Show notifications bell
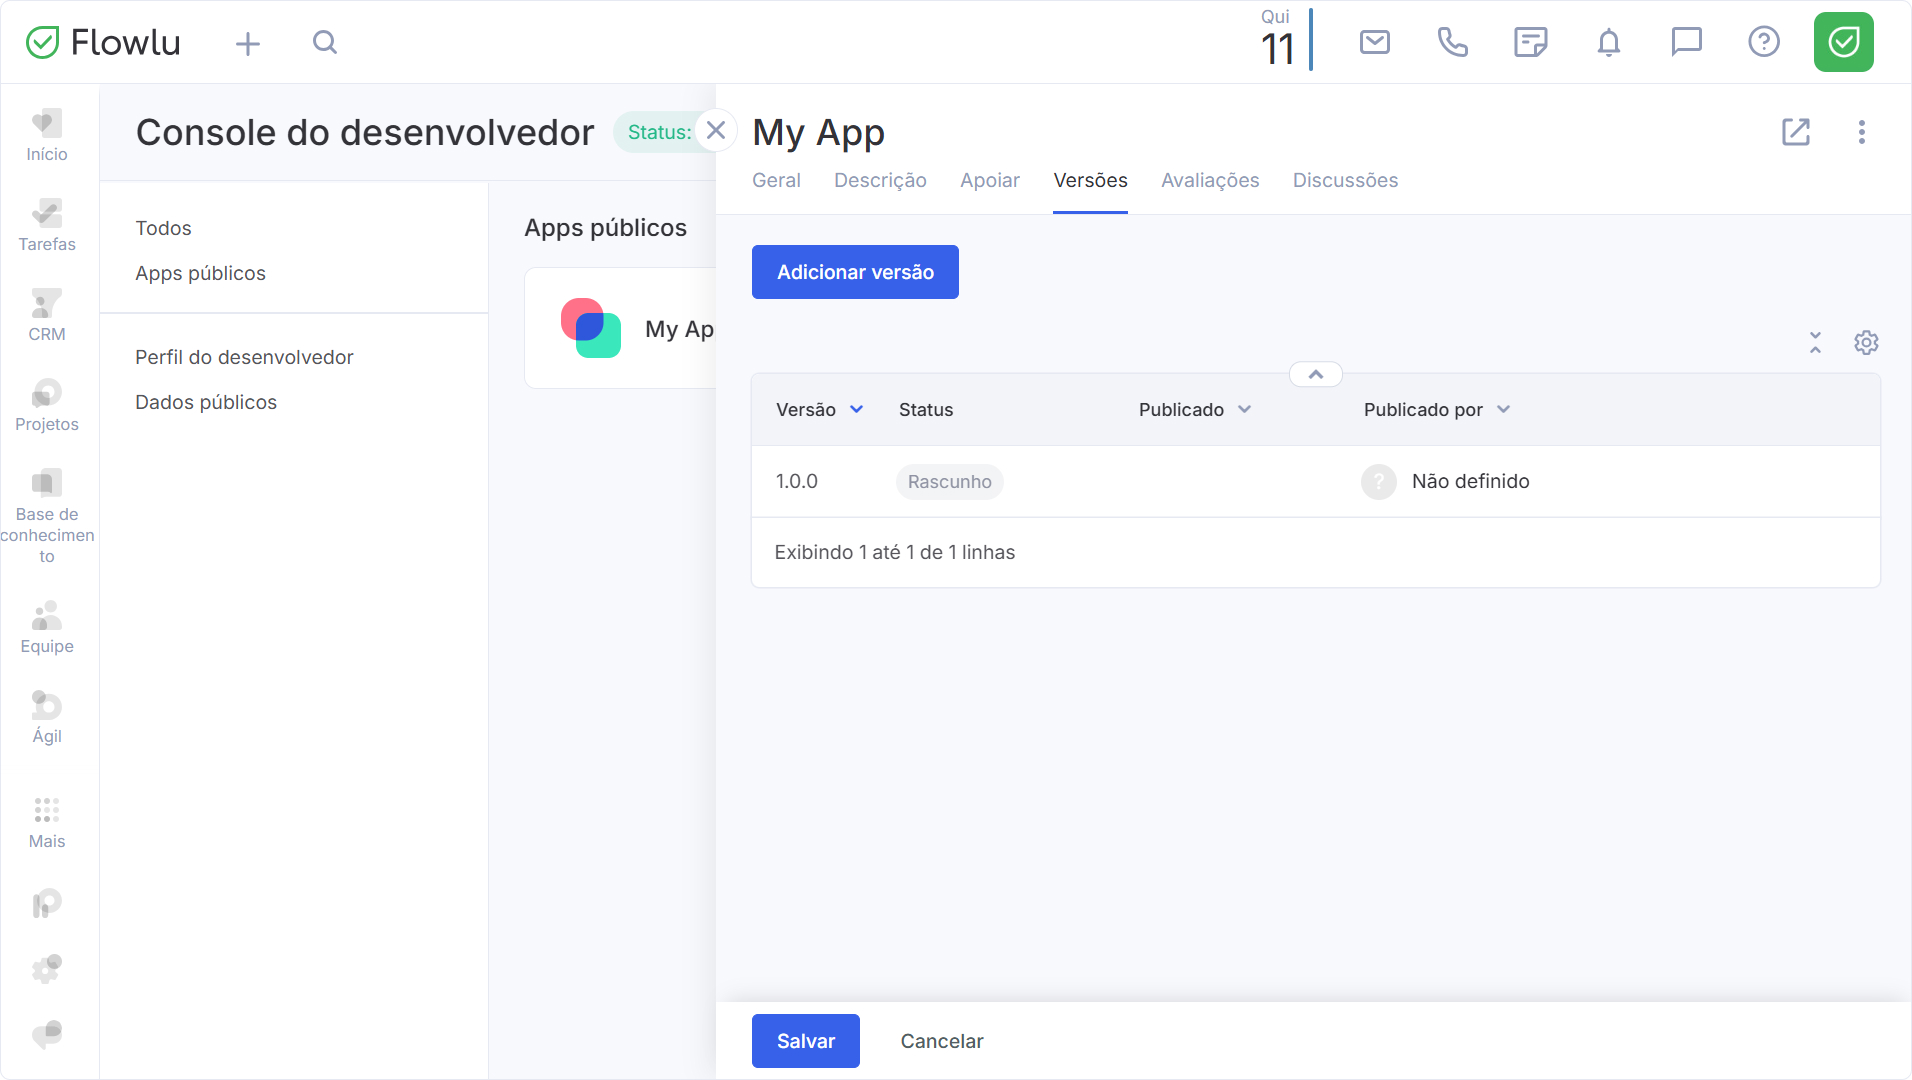This screenshot has height=1080, width=1912. click(x=1608, y=42)
